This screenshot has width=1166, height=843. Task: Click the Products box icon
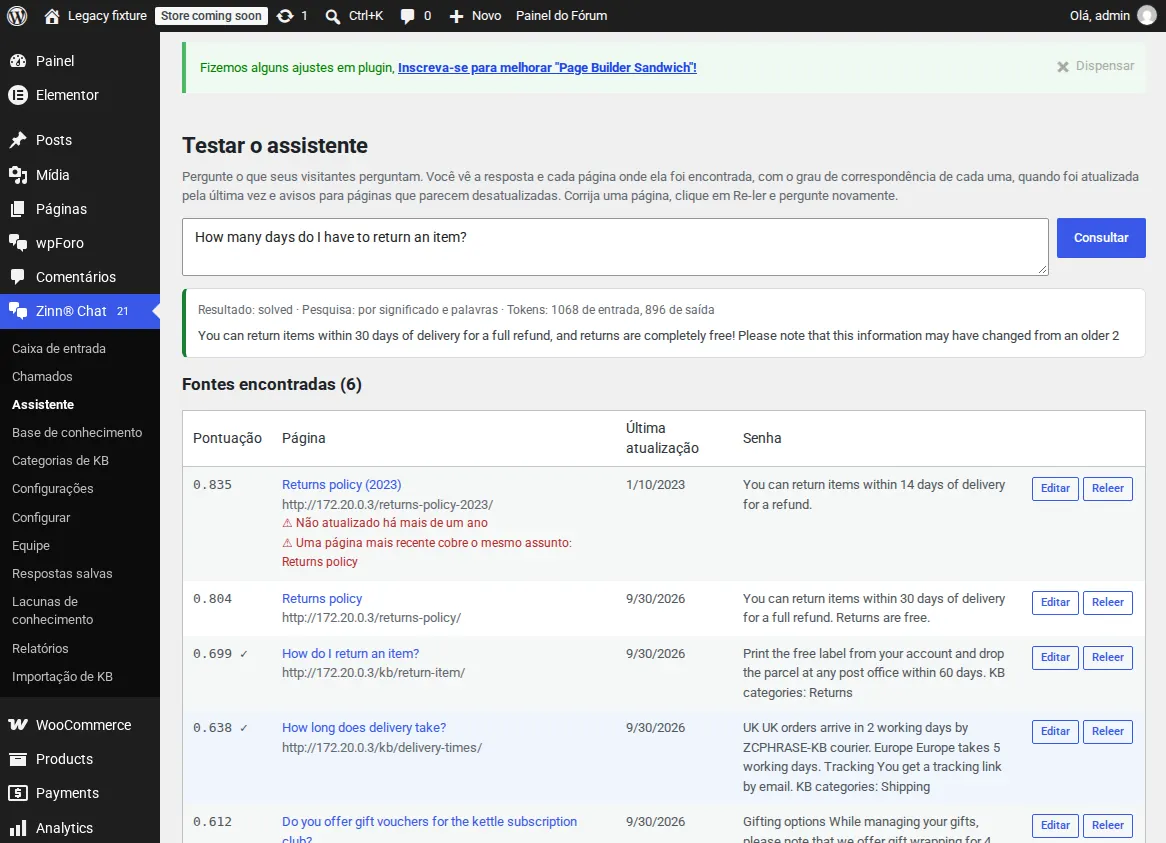(18, 759)
